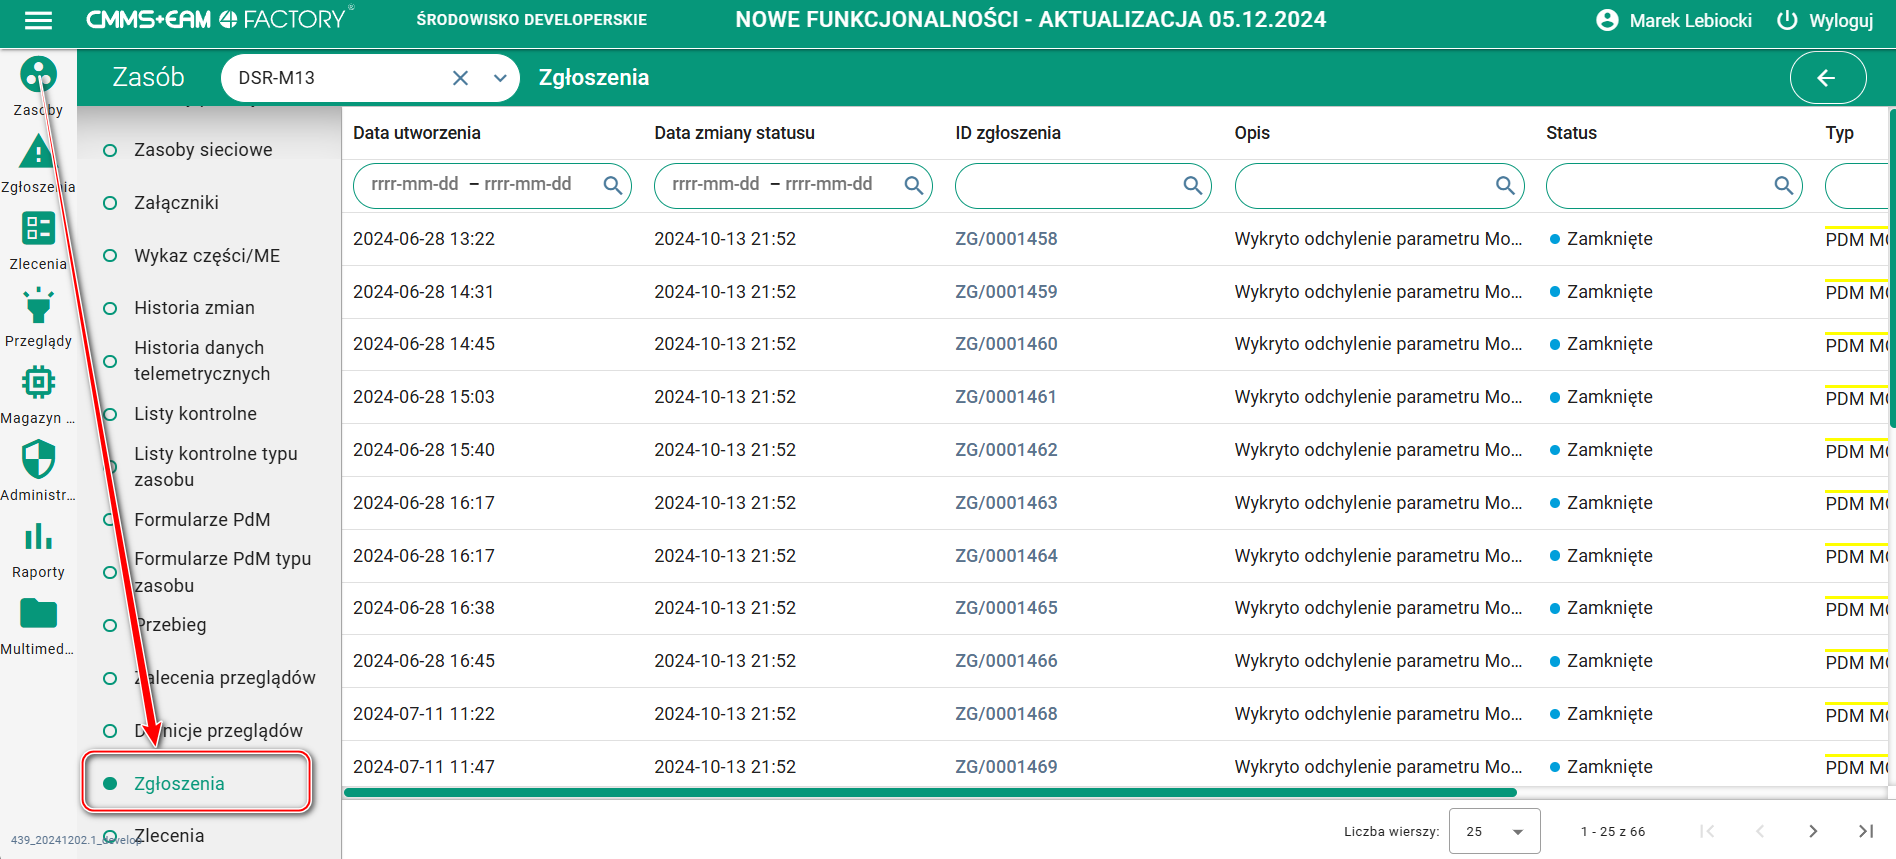1896x859 pixels.
Task: Click creation date 2024-07-11 11:47
Action: pos(424,767)
